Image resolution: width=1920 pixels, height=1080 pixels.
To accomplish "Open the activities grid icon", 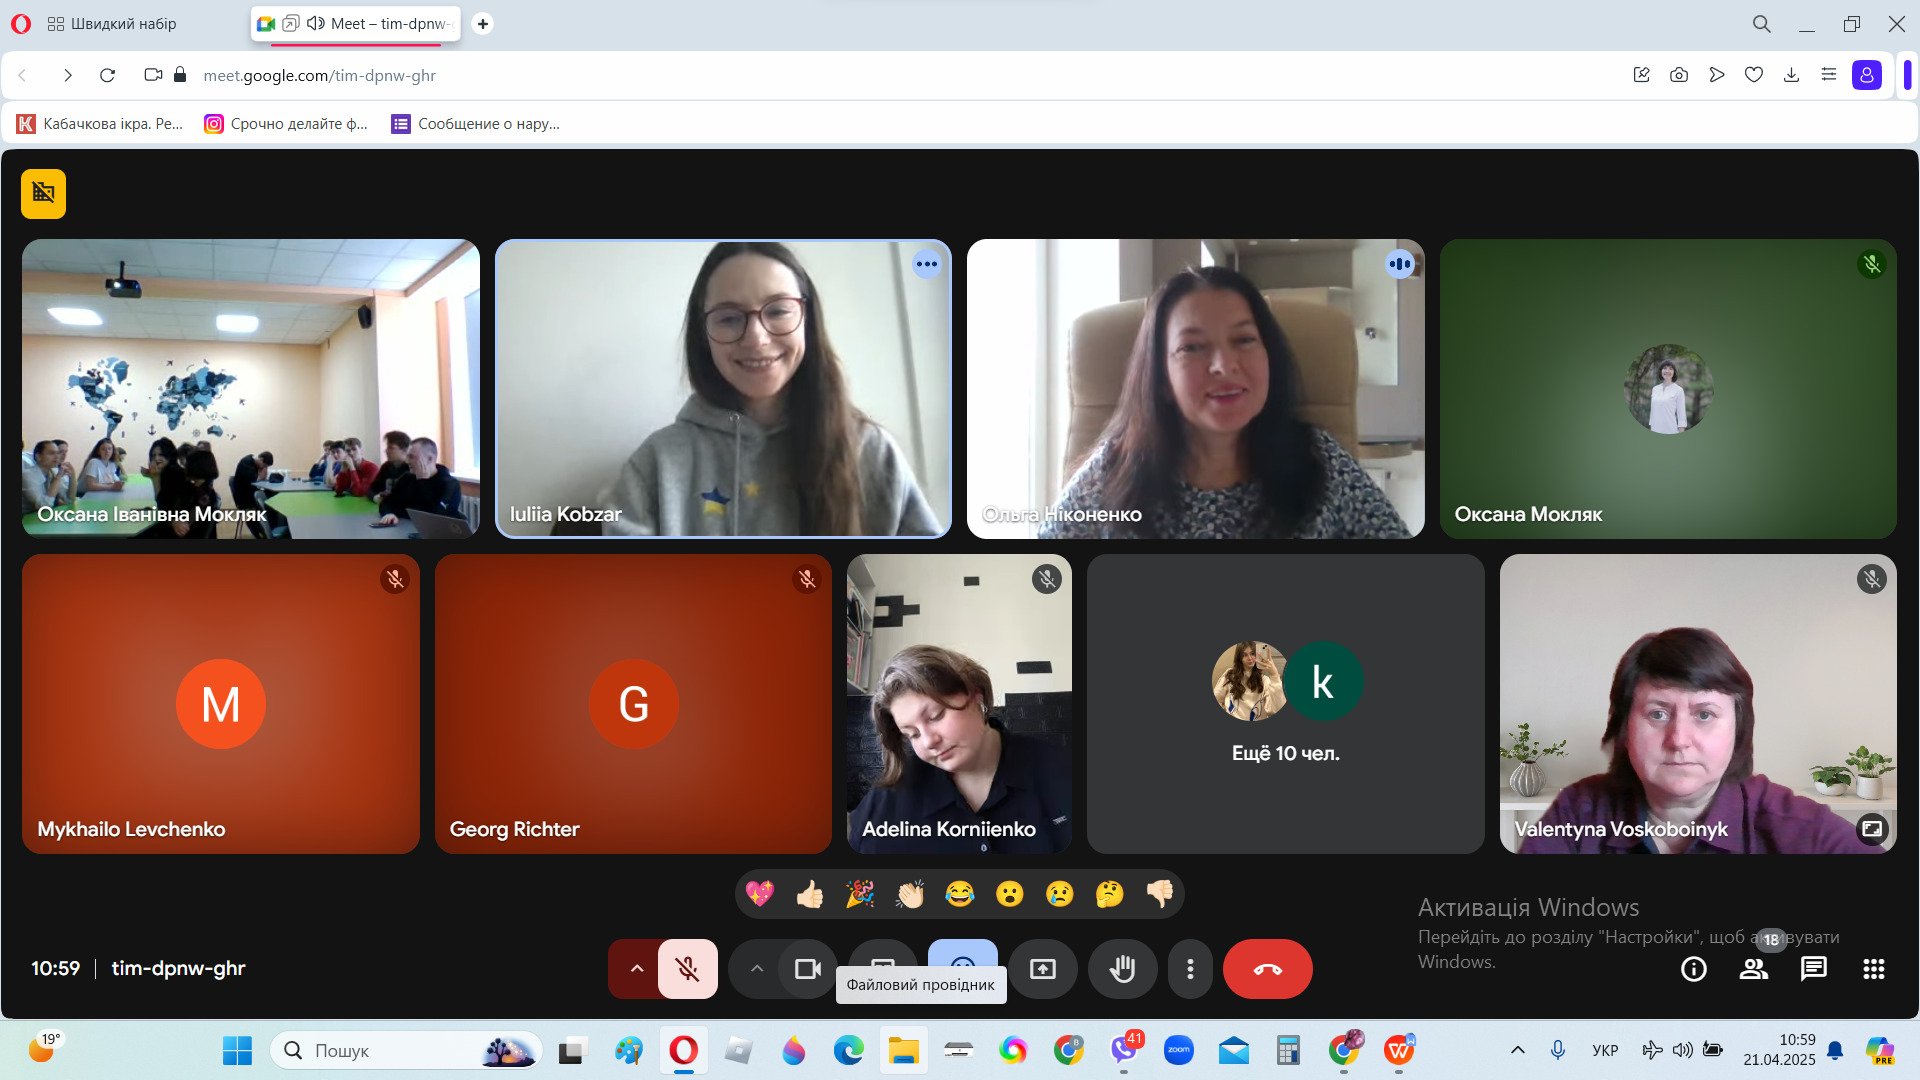I will click(1873, 968).
